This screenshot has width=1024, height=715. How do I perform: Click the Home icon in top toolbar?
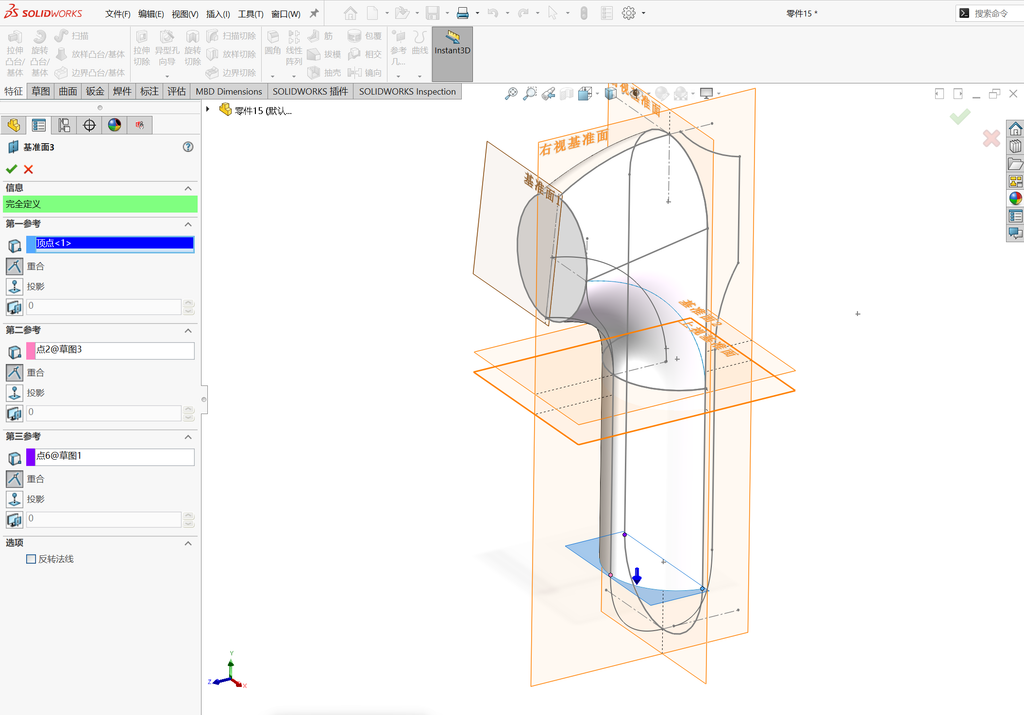[351, 13]
